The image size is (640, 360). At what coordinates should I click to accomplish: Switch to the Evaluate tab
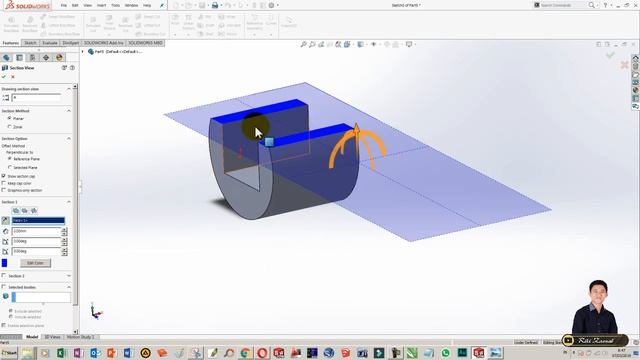coord(49,43)
